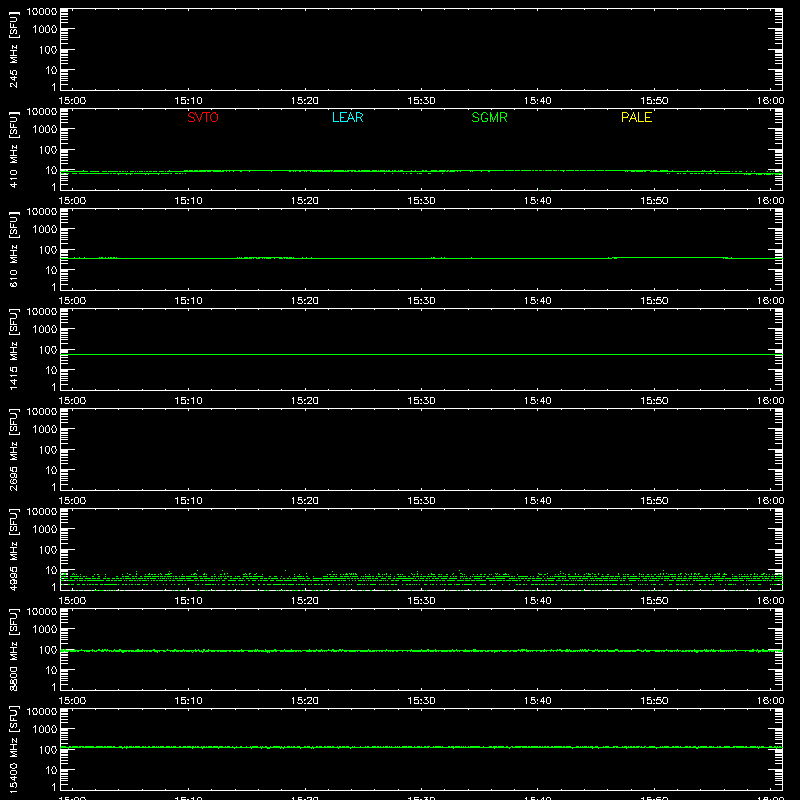
Task: Select the 2695 MHz [SFU] axis title
Action: 13,449
